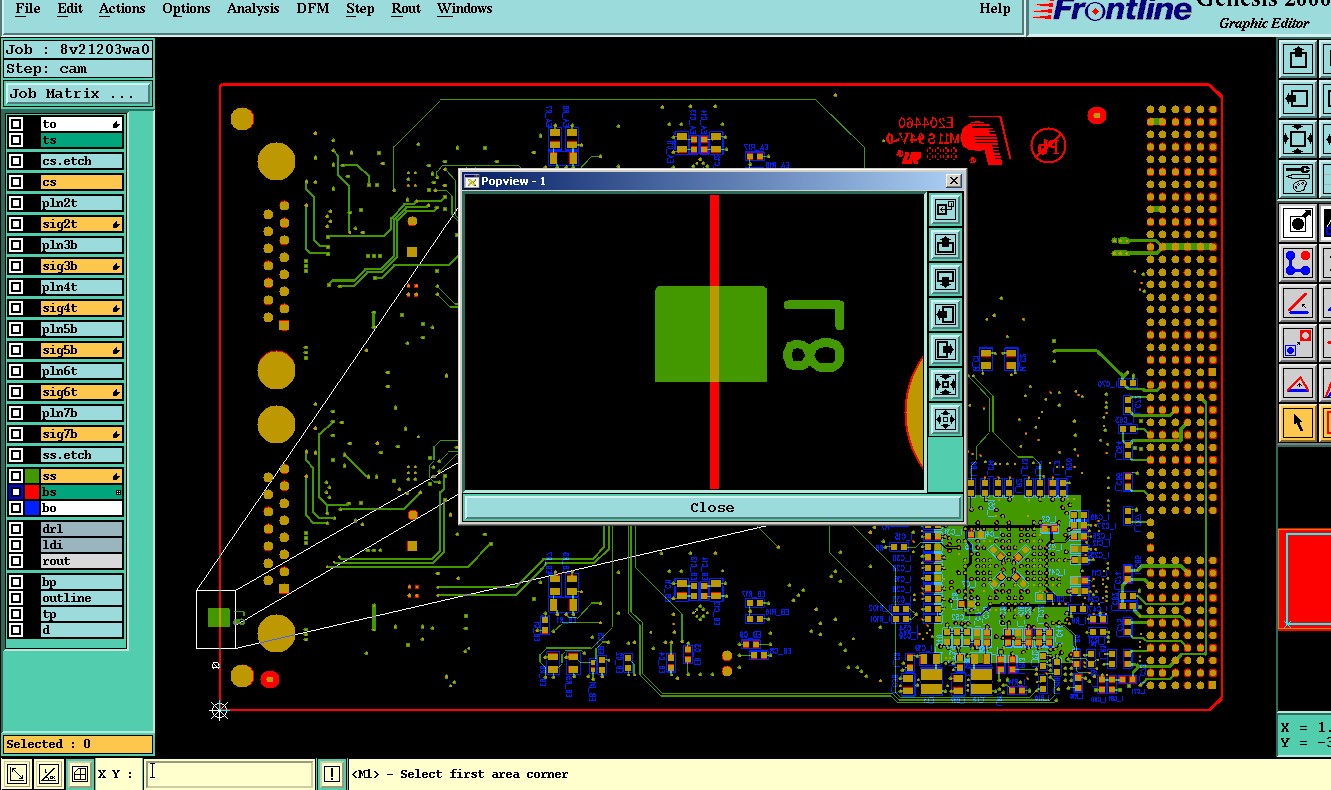This screenshot has width=1331, height=790.
Task: Click the zoom-in converging arrows icon in Popview
Action: pos(946,384)
